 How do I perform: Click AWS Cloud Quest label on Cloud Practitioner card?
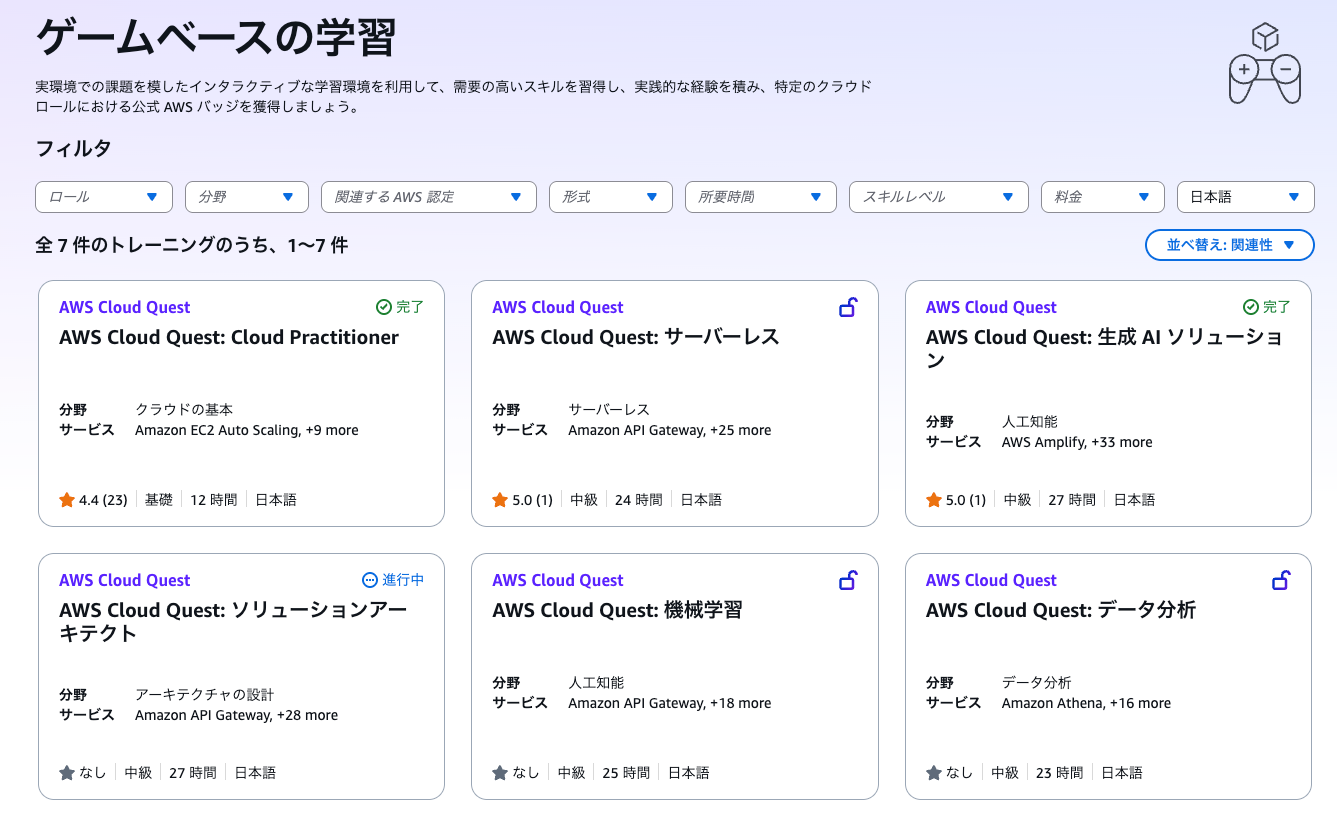coord(125,307)
